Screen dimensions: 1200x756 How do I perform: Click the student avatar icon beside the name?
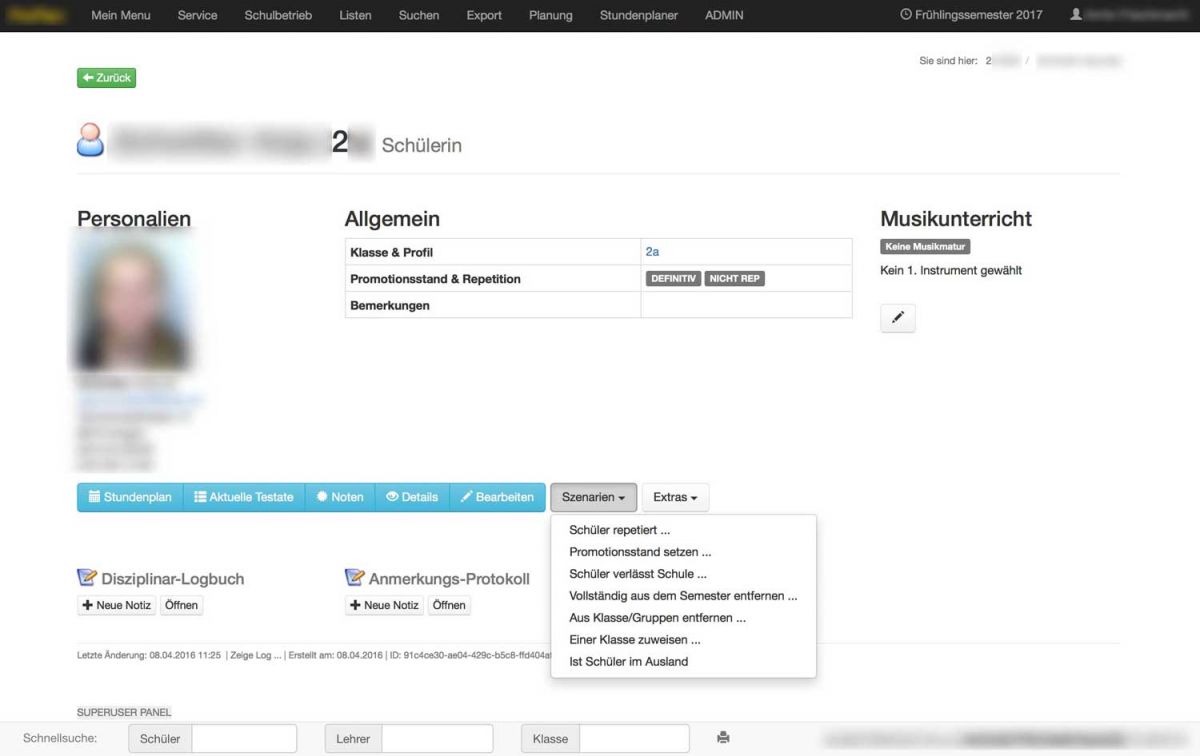click(x=90, y=141)
